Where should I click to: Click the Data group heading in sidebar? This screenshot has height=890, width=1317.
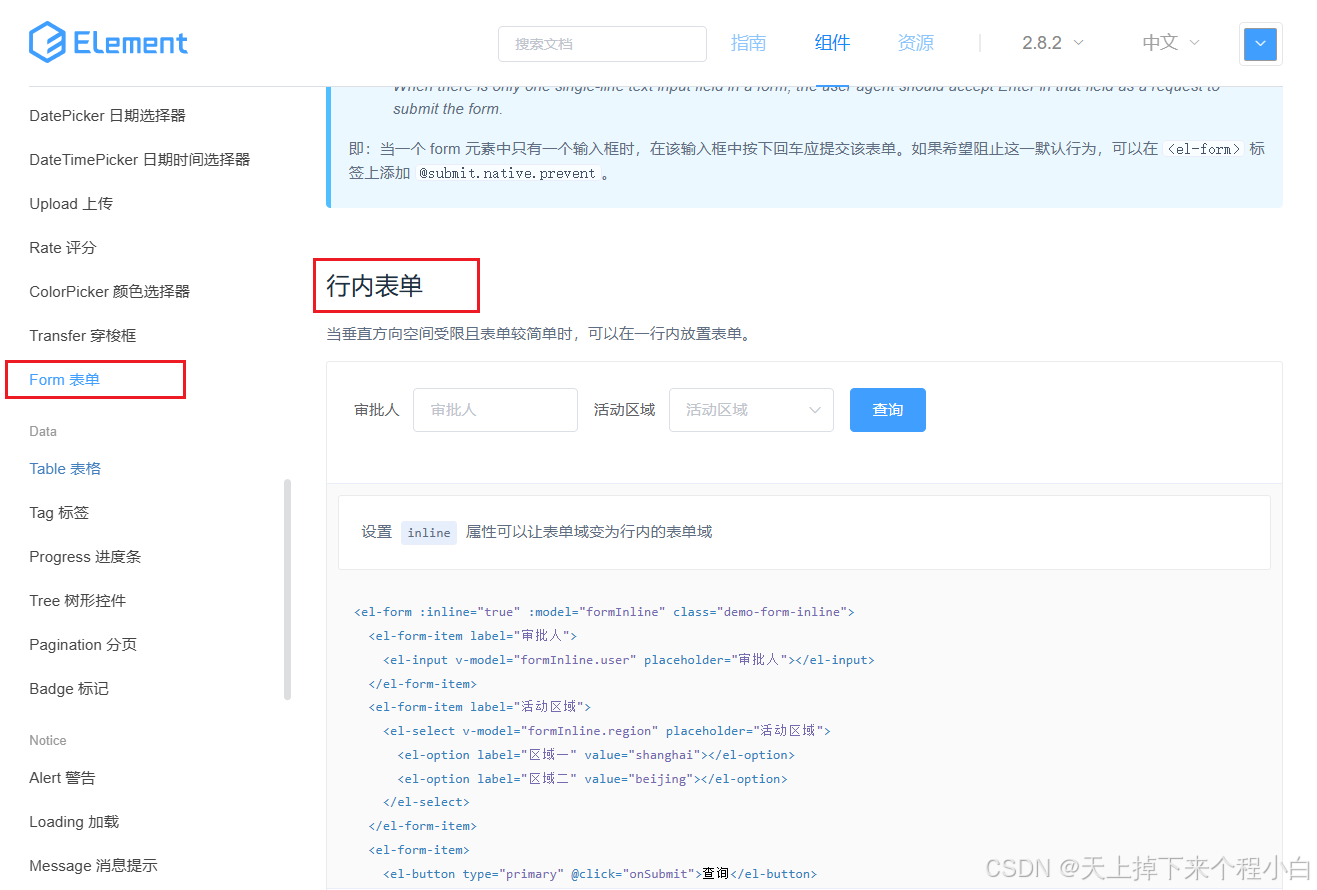tap(43, 432)
